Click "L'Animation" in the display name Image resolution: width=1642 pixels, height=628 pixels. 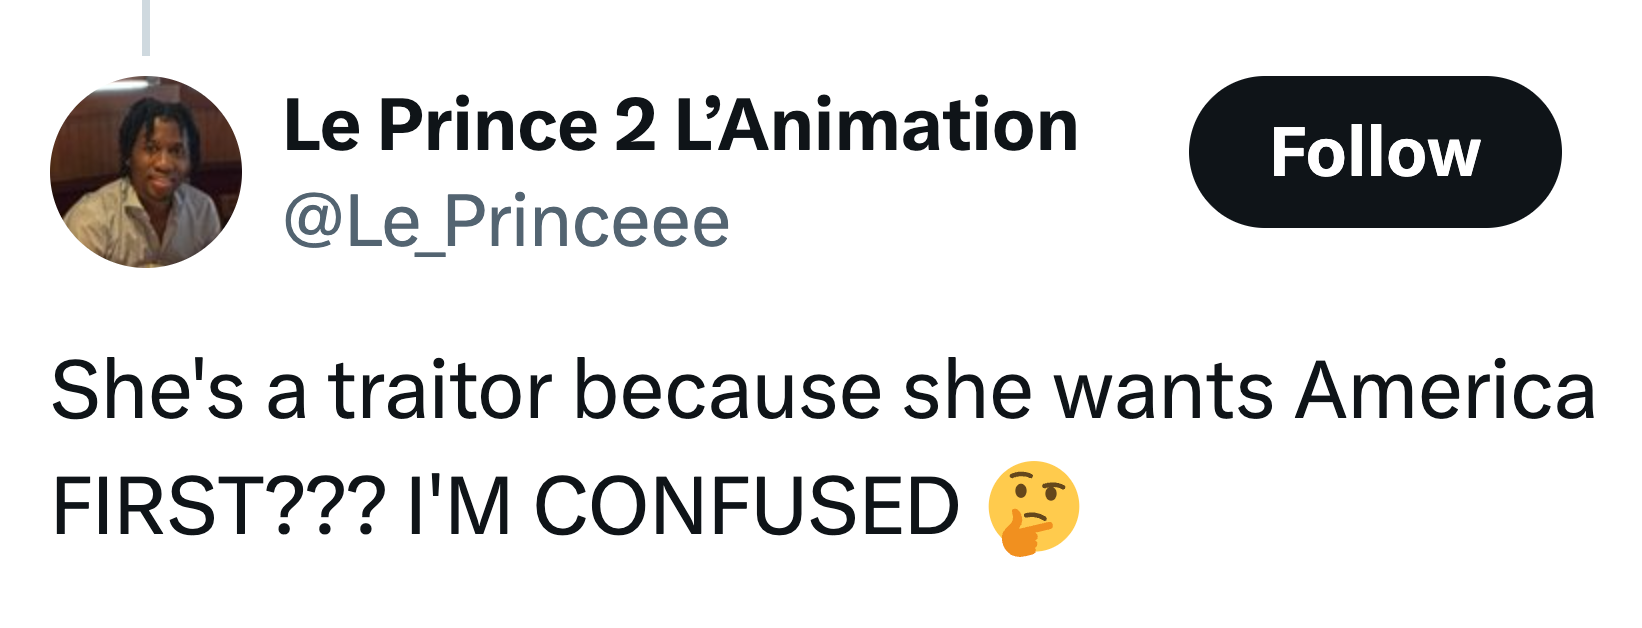(x=877, y=126)
